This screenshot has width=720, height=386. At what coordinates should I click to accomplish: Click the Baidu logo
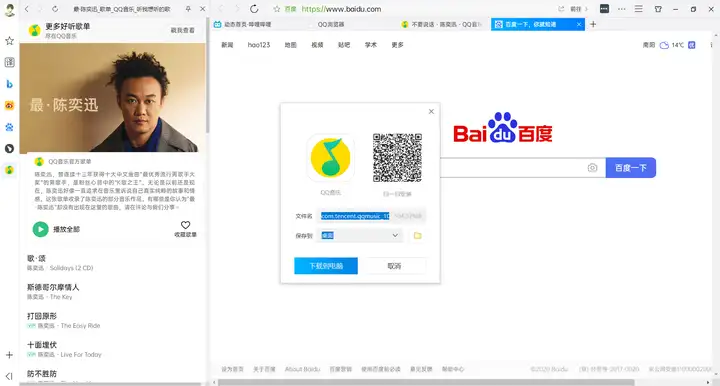click(503, 128)
